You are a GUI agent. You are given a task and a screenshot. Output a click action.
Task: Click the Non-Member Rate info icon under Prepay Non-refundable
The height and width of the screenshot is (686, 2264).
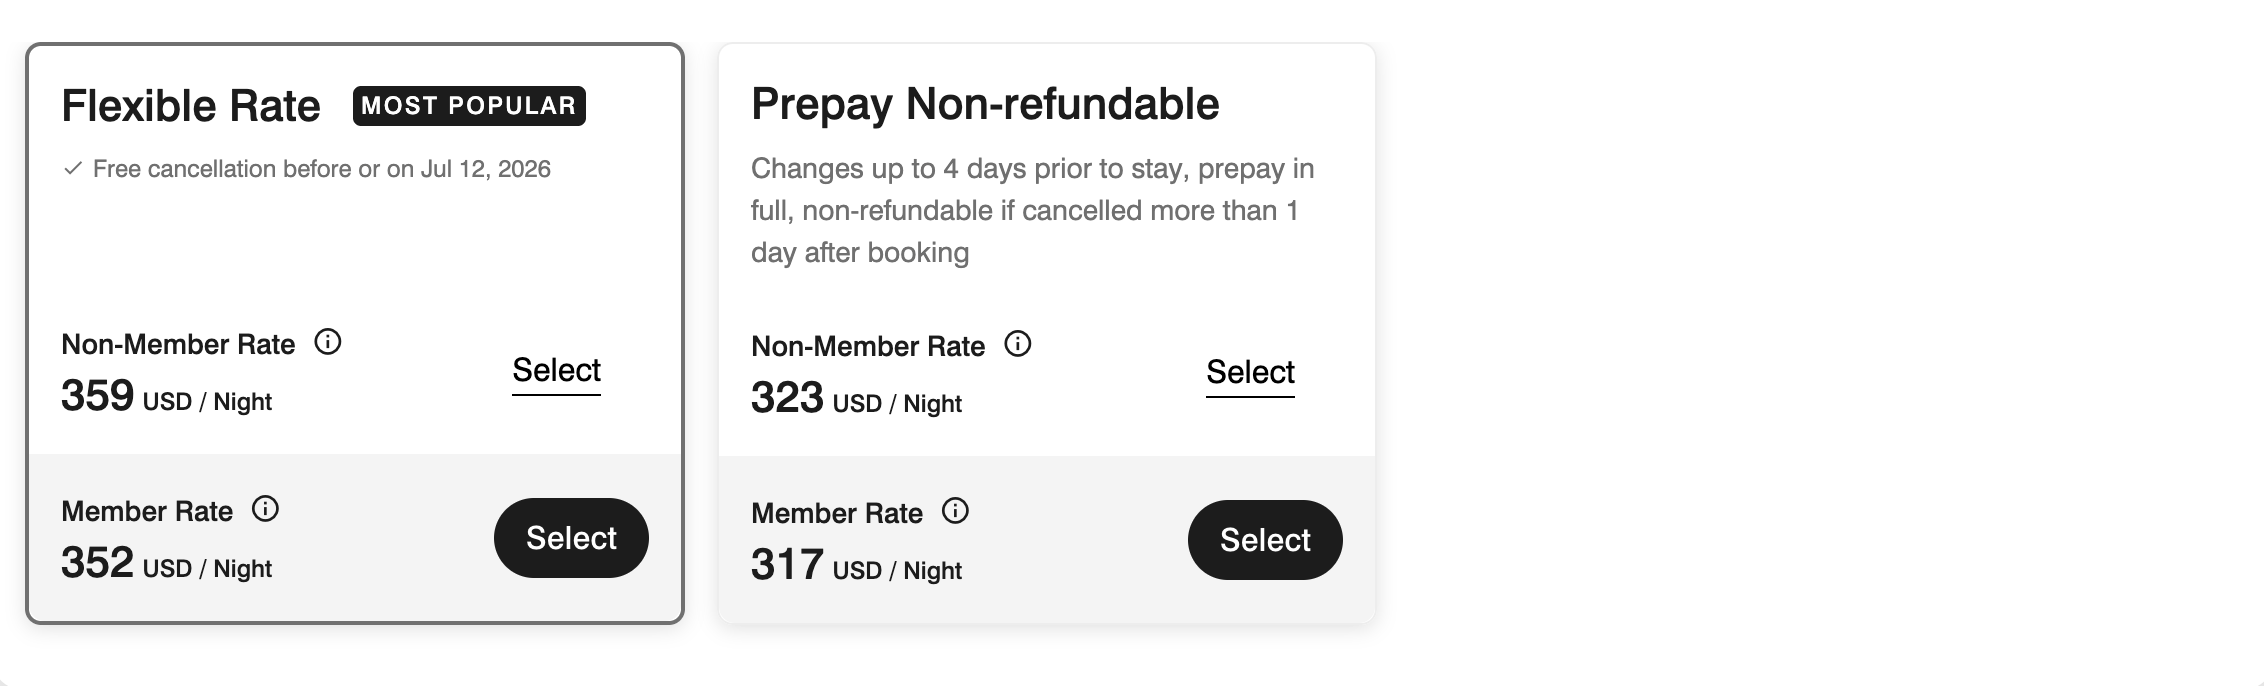point(1019,343)
